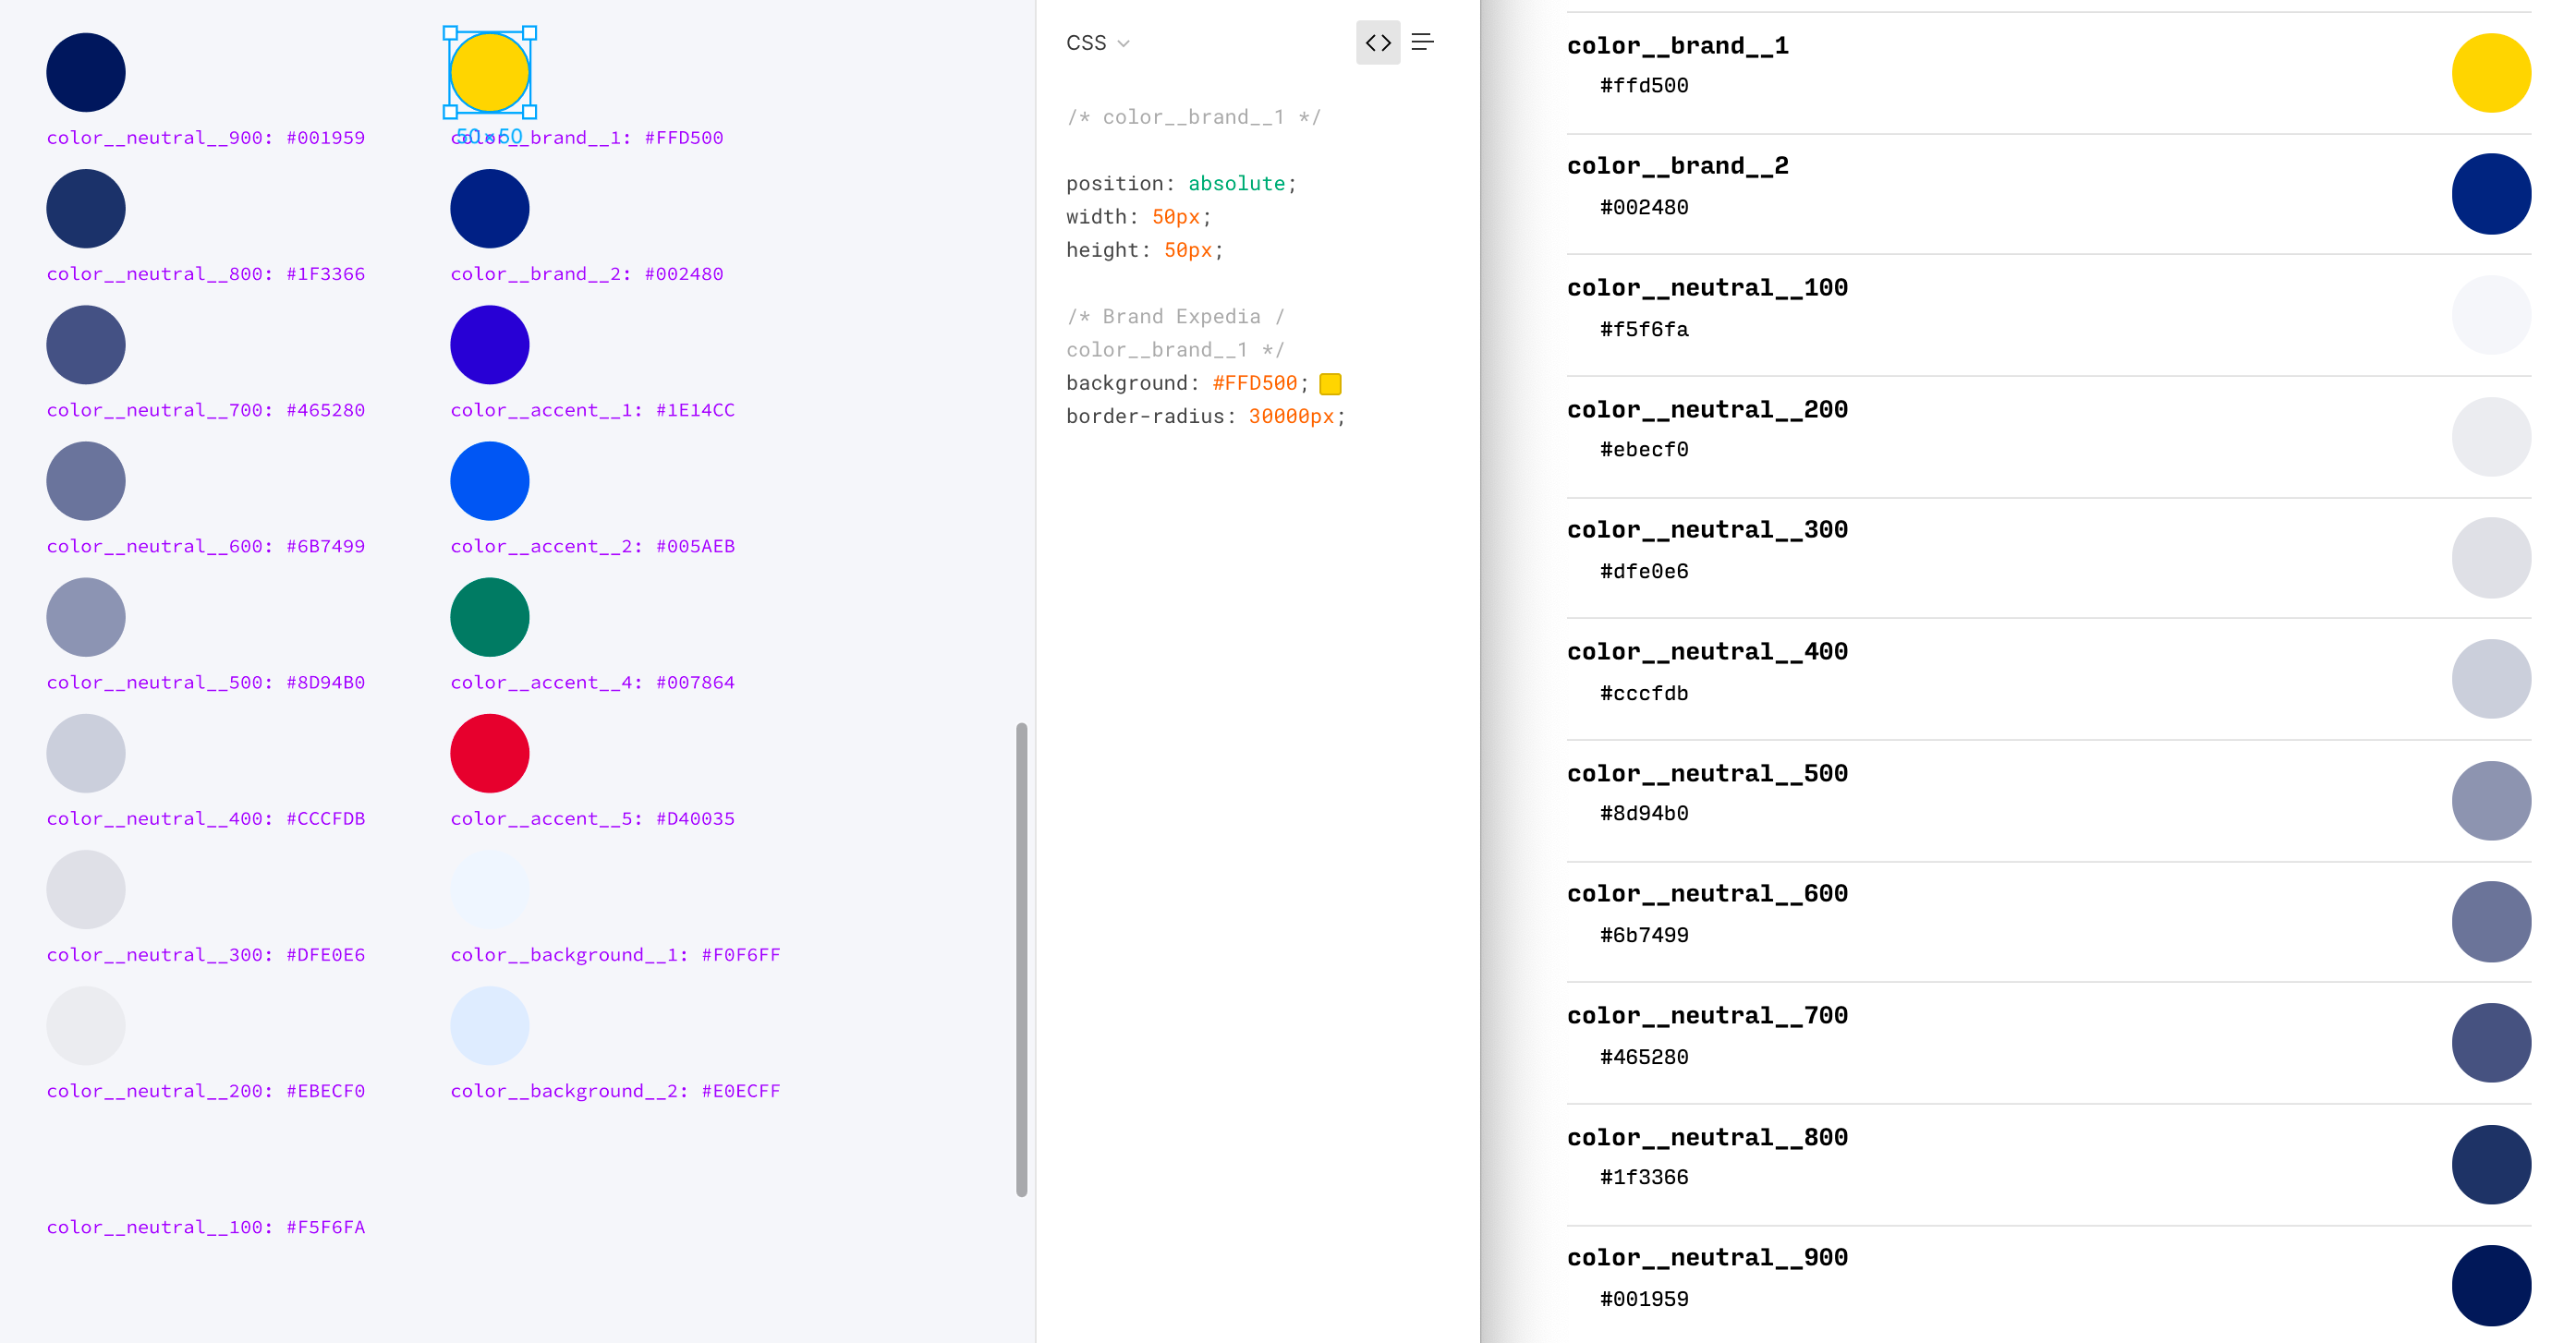Open the CSS language dropdown

click(1097, 43)
